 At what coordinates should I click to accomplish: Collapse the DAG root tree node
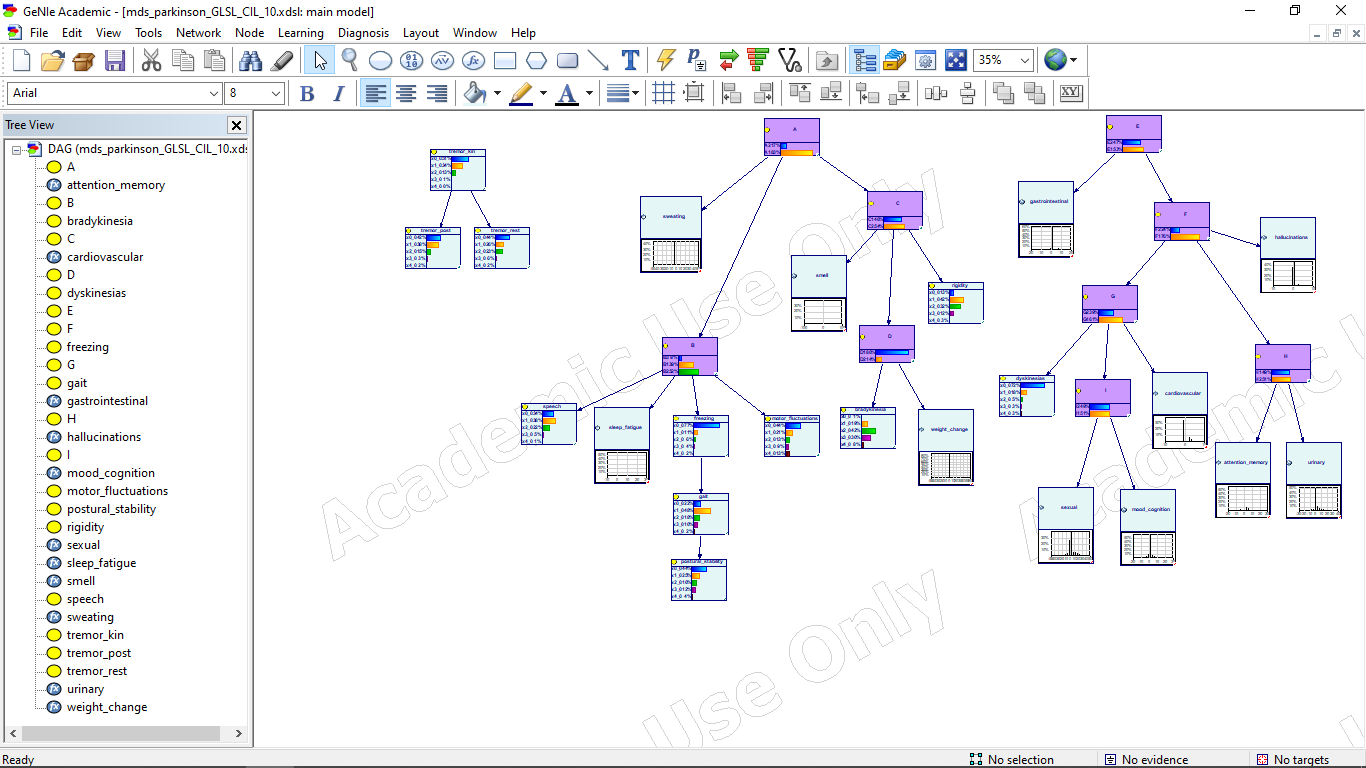(x=16, y=149)
